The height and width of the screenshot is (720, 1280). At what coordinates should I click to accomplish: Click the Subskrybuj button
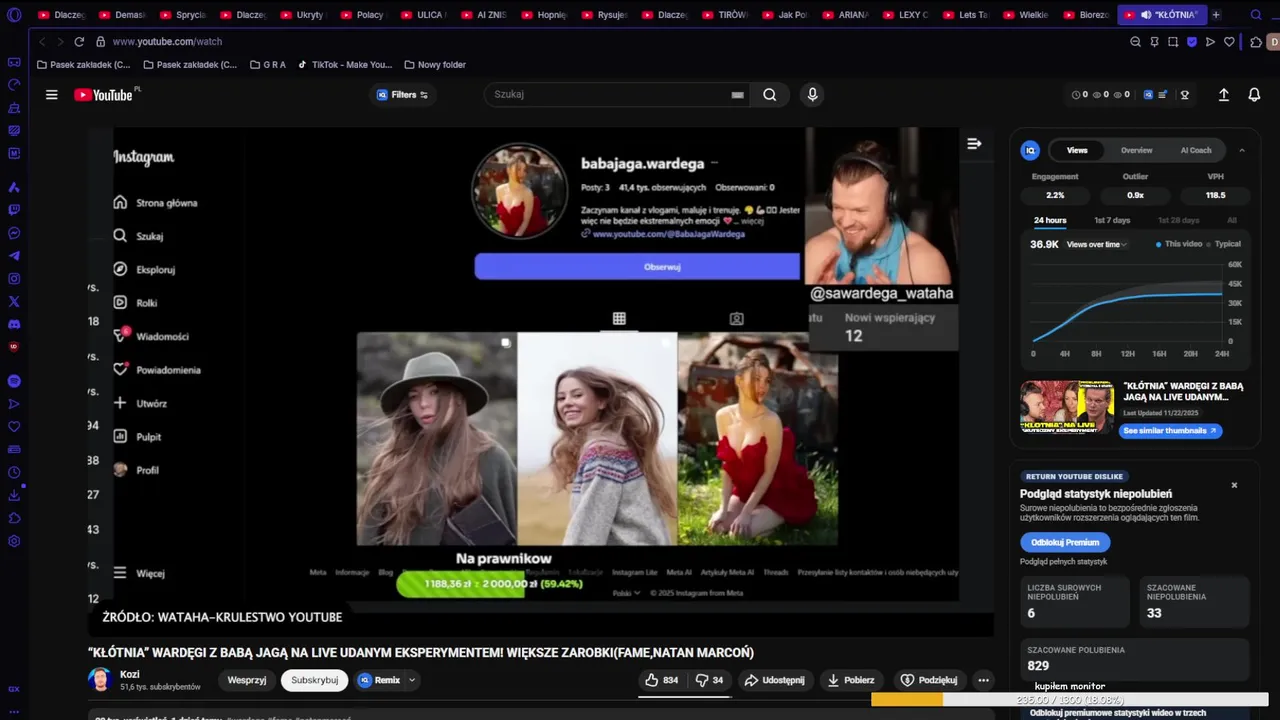click(x=314, y=680)
